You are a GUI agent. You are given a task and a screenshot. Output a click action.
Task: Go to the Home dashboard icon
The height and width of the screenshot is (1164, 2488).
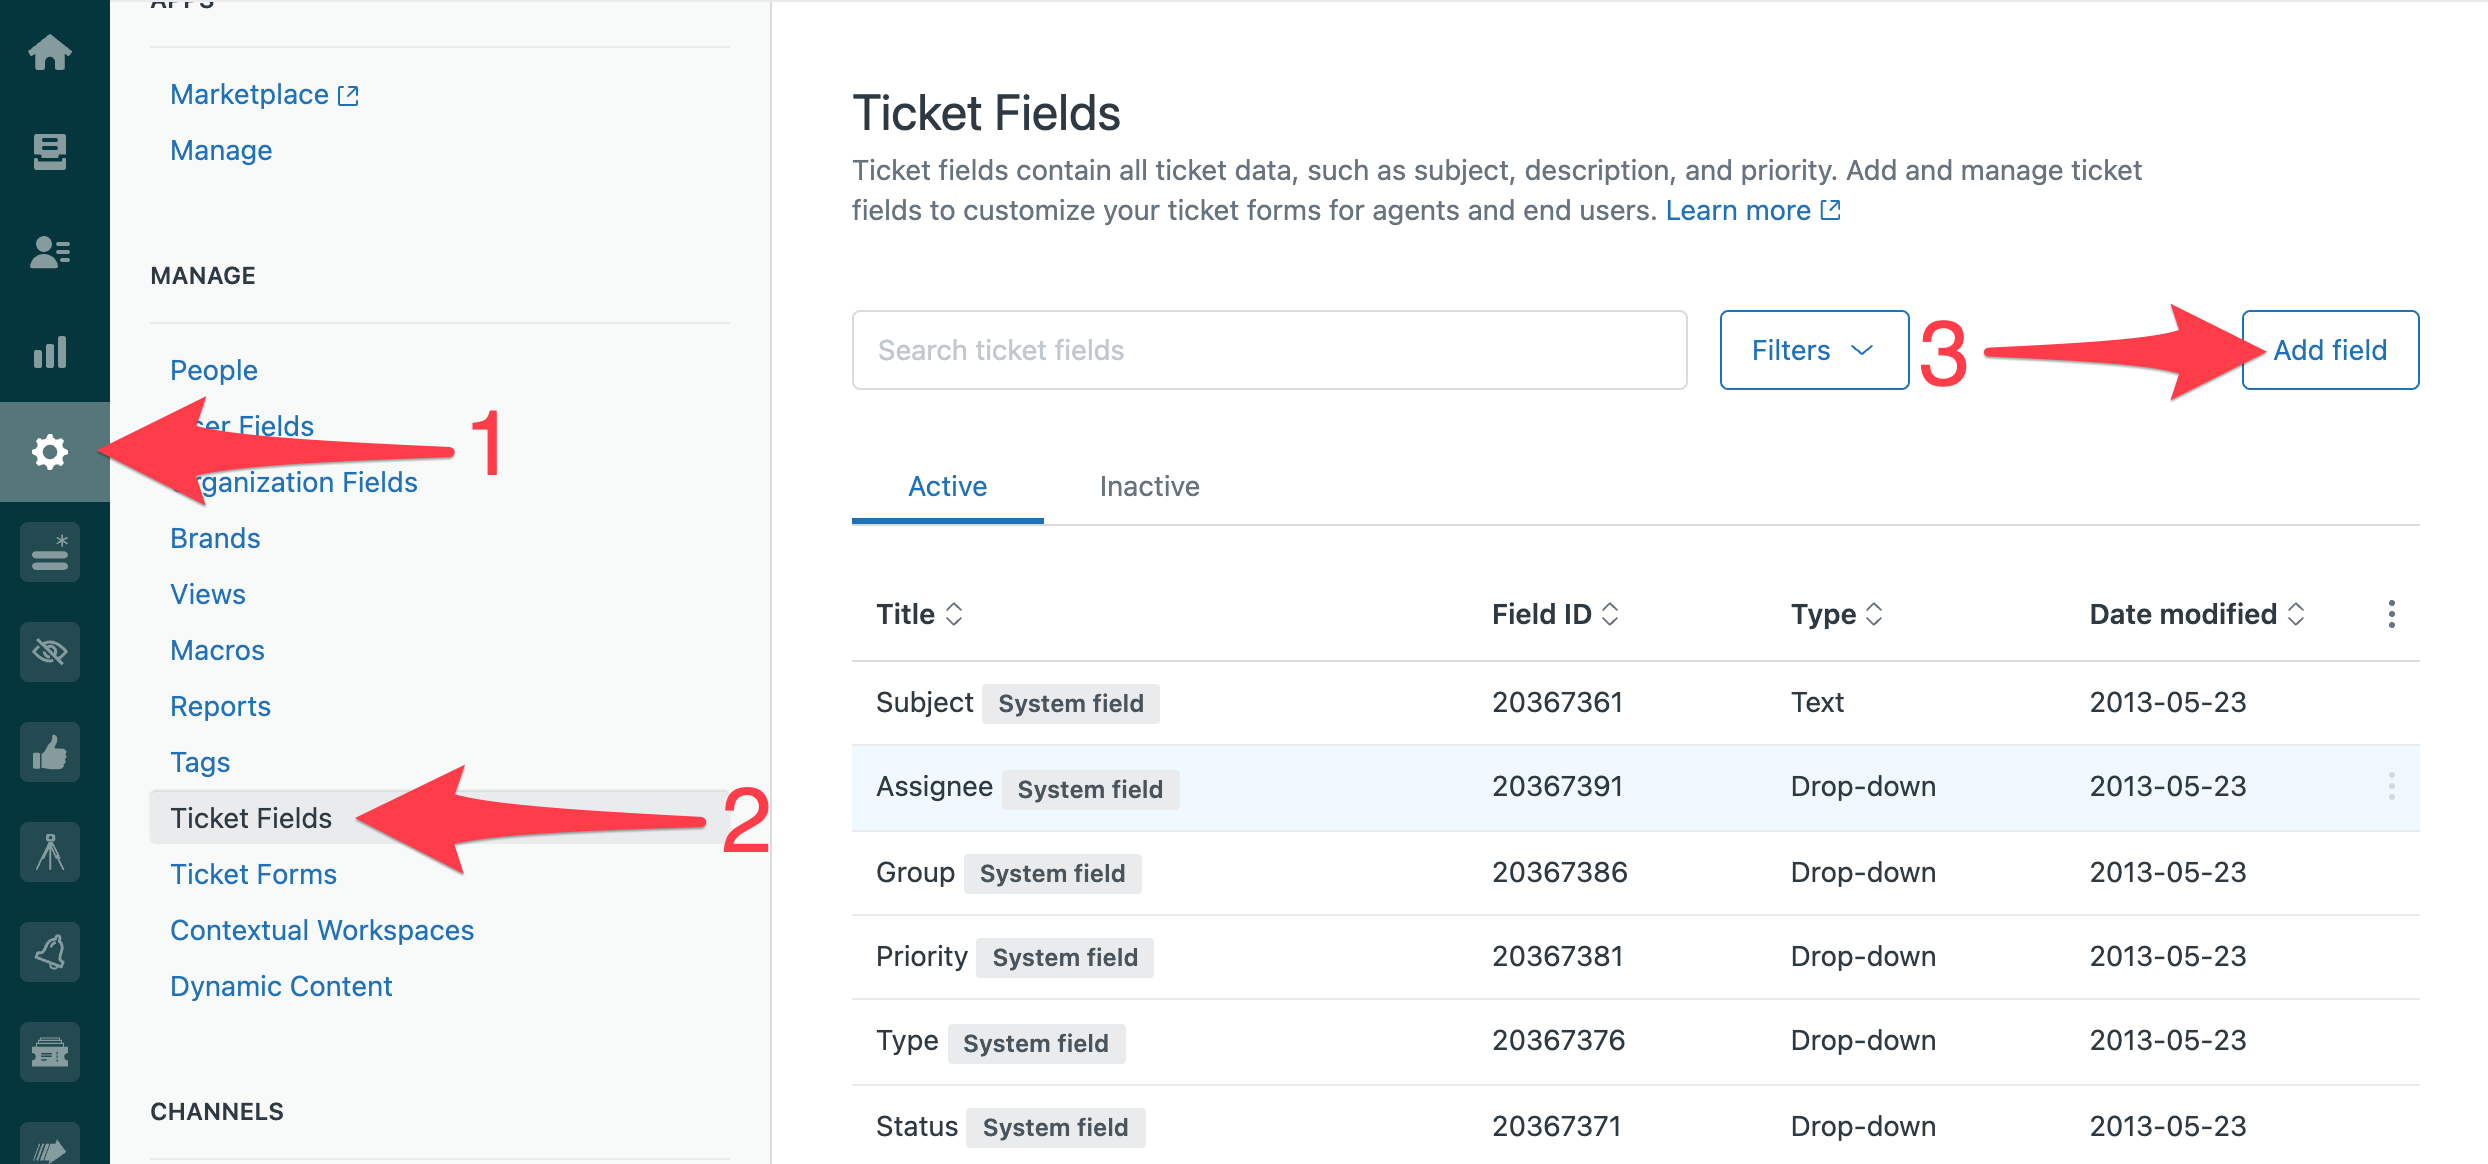tap(50, 52)
